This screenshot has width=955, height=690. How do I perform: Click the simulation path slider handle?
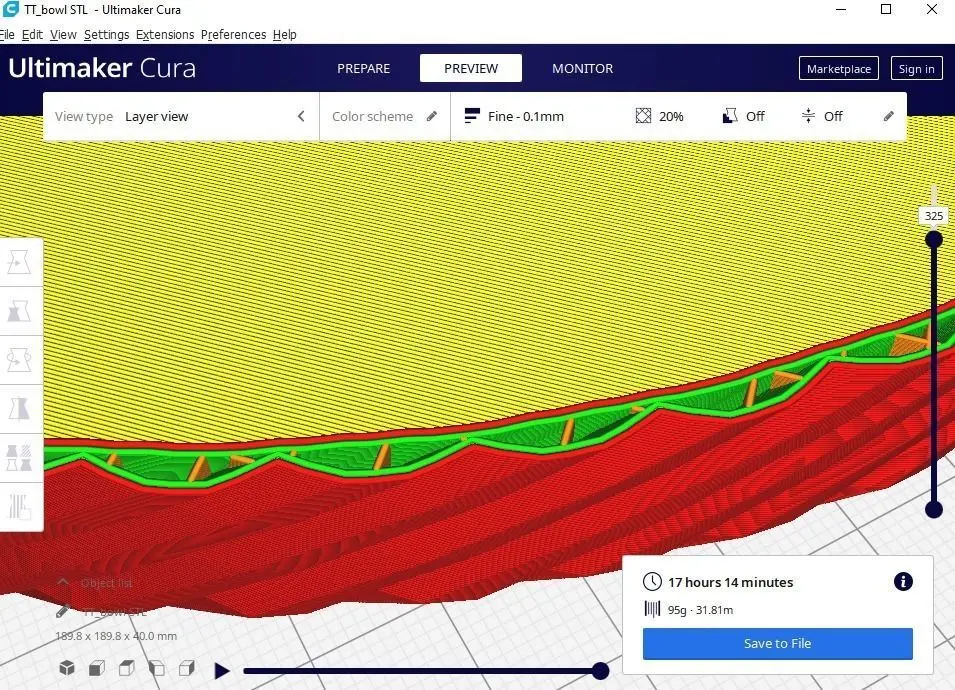tap(601, 671)
